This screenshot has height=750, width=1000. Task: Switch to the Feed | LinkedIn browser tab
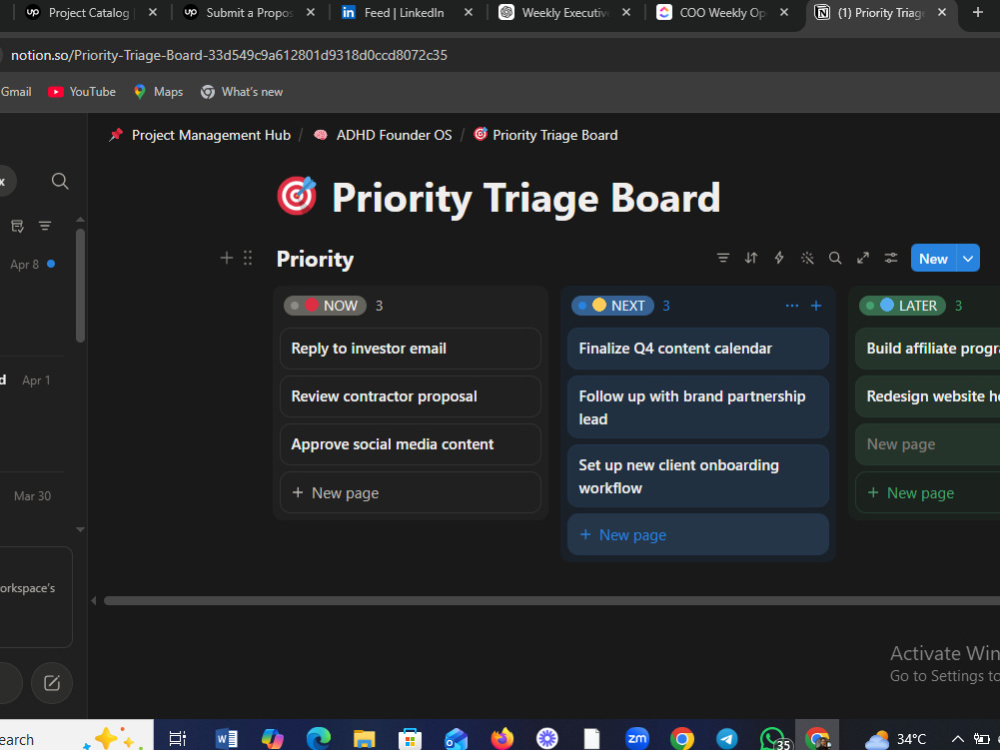[x=404, y=13]
